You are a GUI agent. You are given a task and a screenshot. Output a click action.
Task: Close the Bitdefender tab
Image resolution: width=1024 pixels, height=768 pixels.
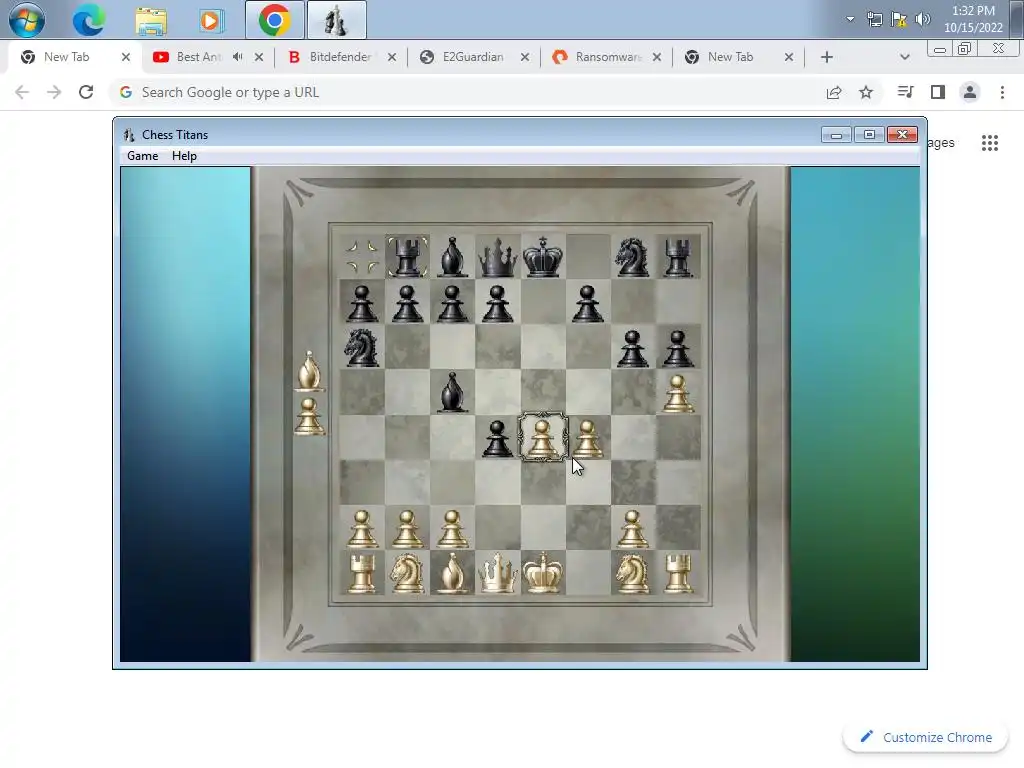(392, 57)
